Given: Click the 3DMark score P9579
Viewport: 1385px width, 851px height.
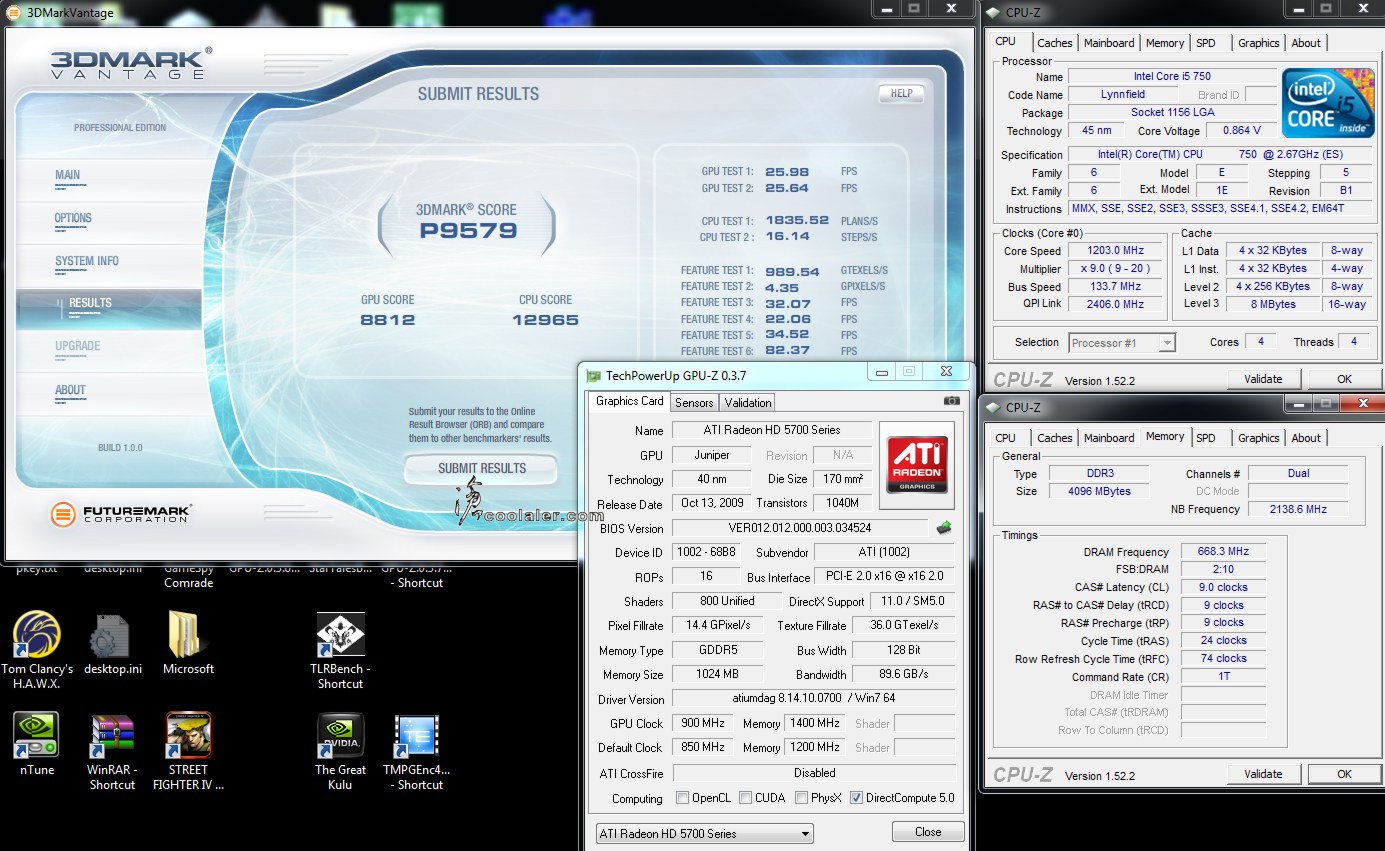Looking at the screenshot, I should 468,231.
